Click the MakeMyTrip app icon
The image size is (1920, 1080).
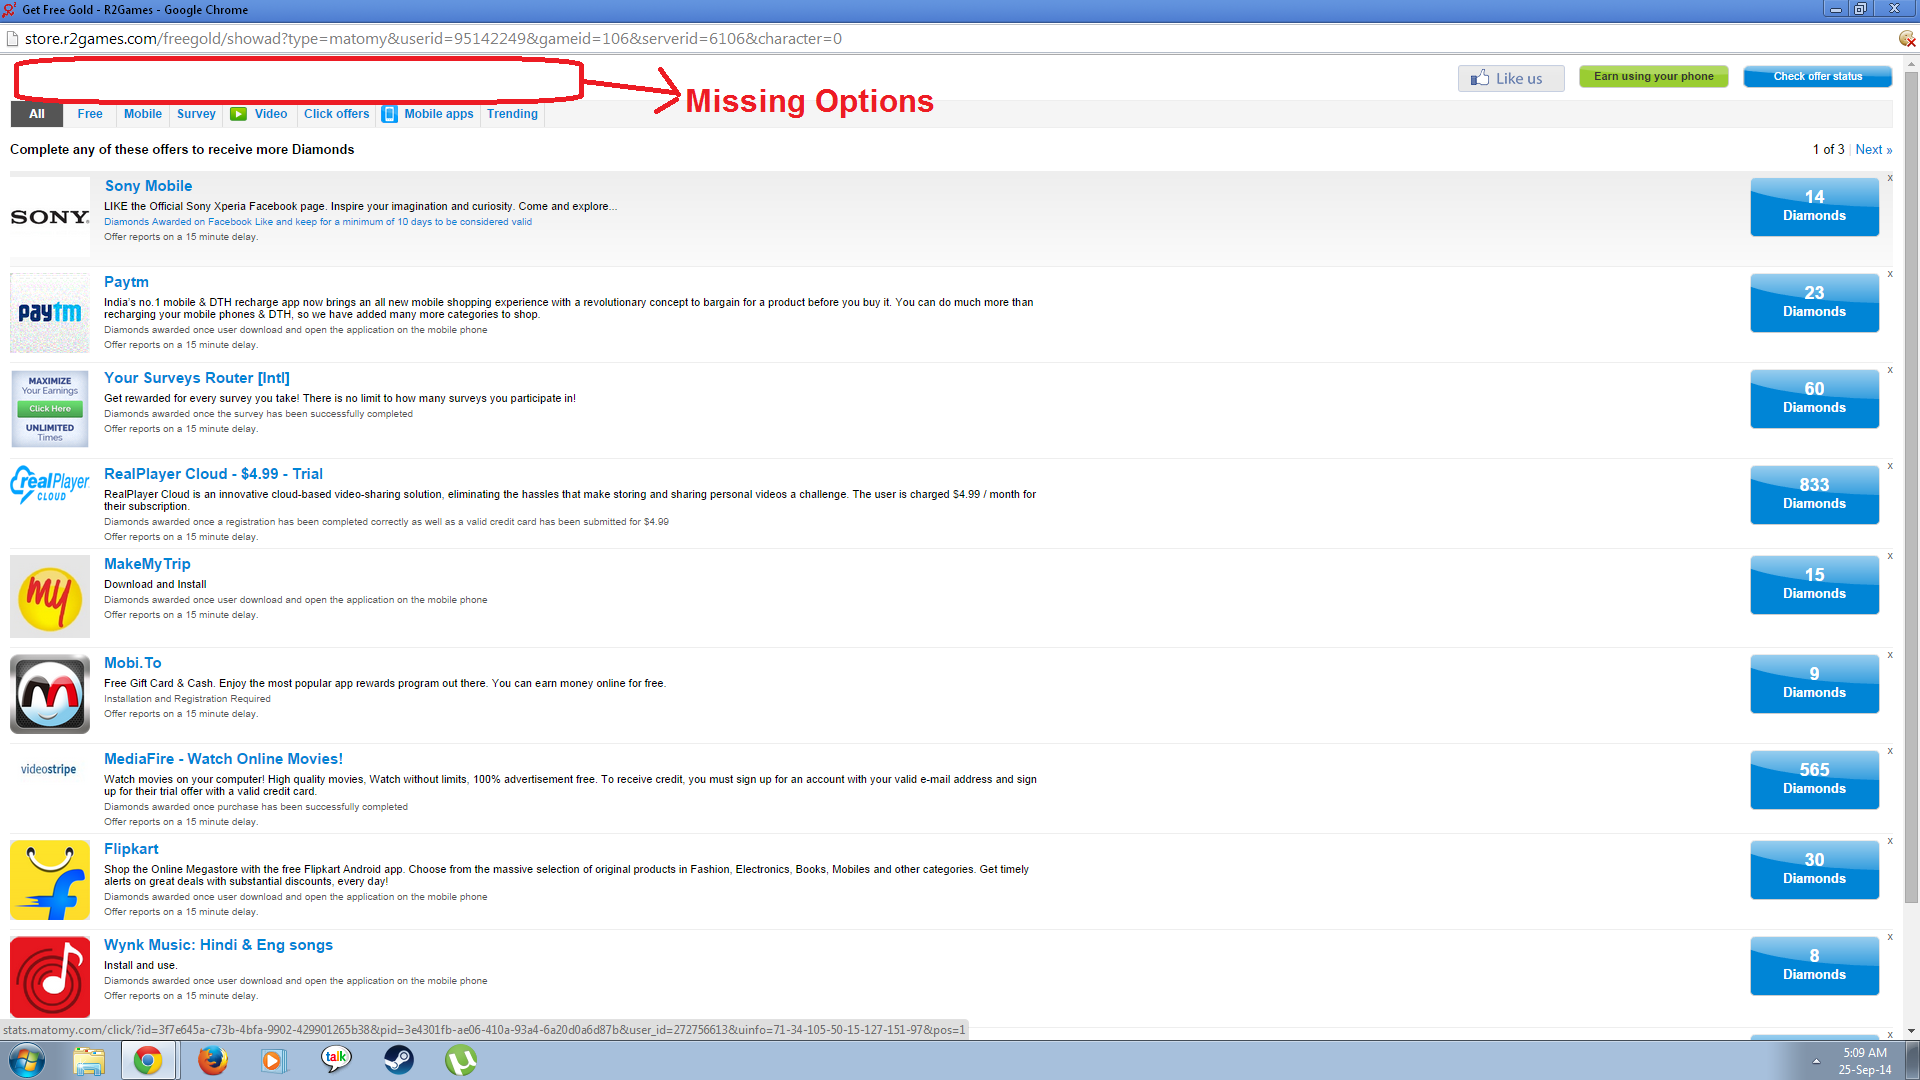(x=49, y=597)
